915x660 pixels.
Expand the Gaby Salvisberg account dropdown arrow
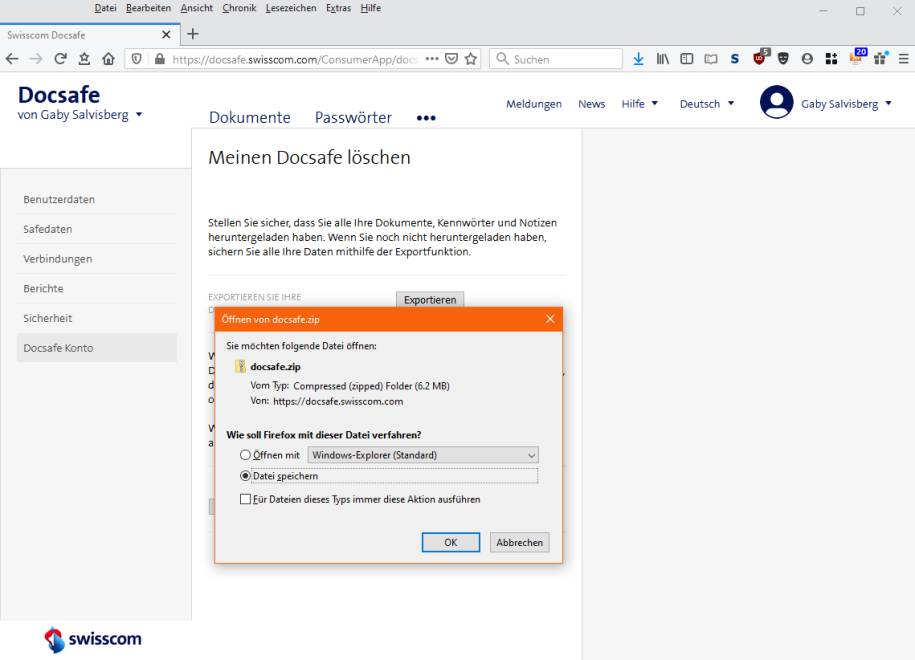[x=889, y=103]
